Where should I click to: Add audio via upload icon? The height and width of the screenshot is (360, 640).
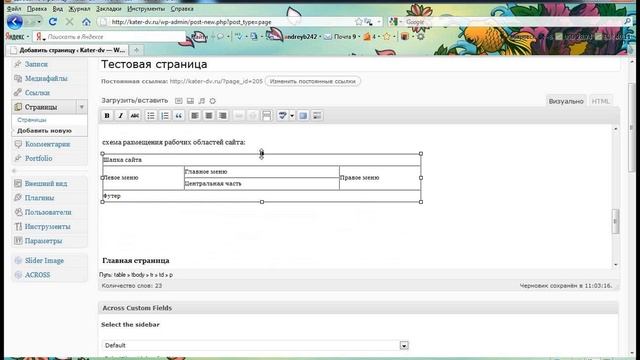tap(202, 101)
